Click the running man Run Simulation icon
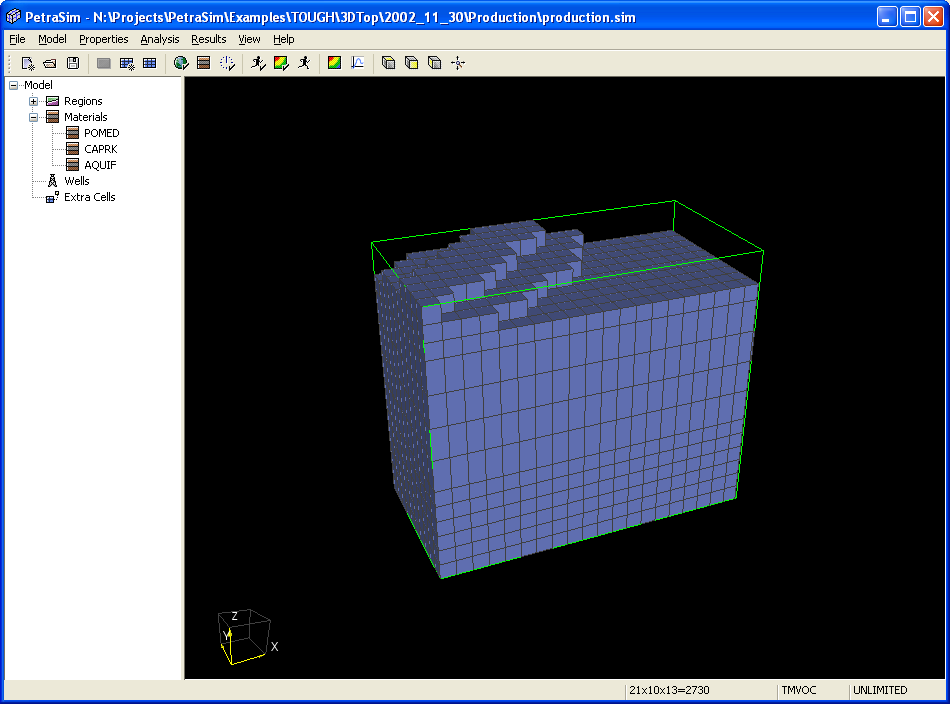 pyautogui.click(x=305, y=63)
